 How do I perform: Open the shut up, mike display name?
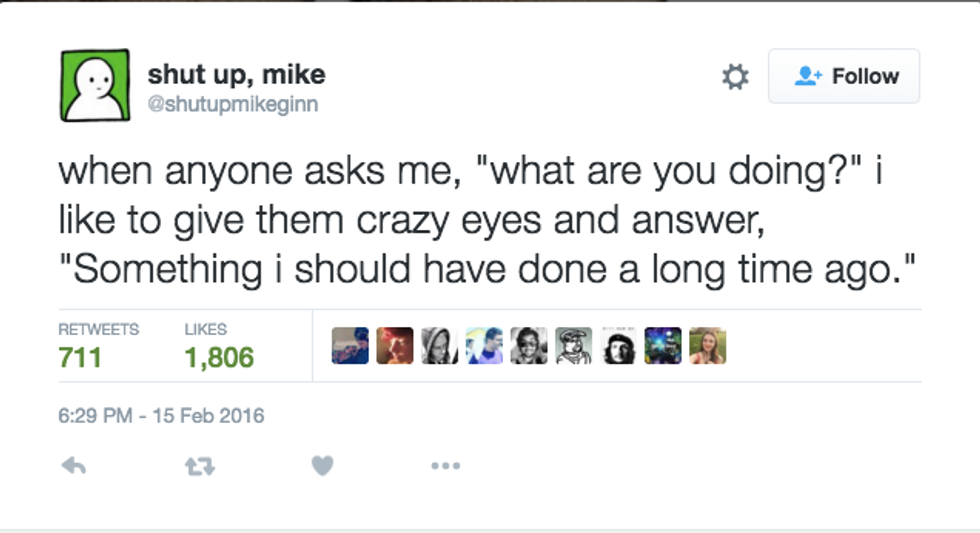click(x=236, y=74)
